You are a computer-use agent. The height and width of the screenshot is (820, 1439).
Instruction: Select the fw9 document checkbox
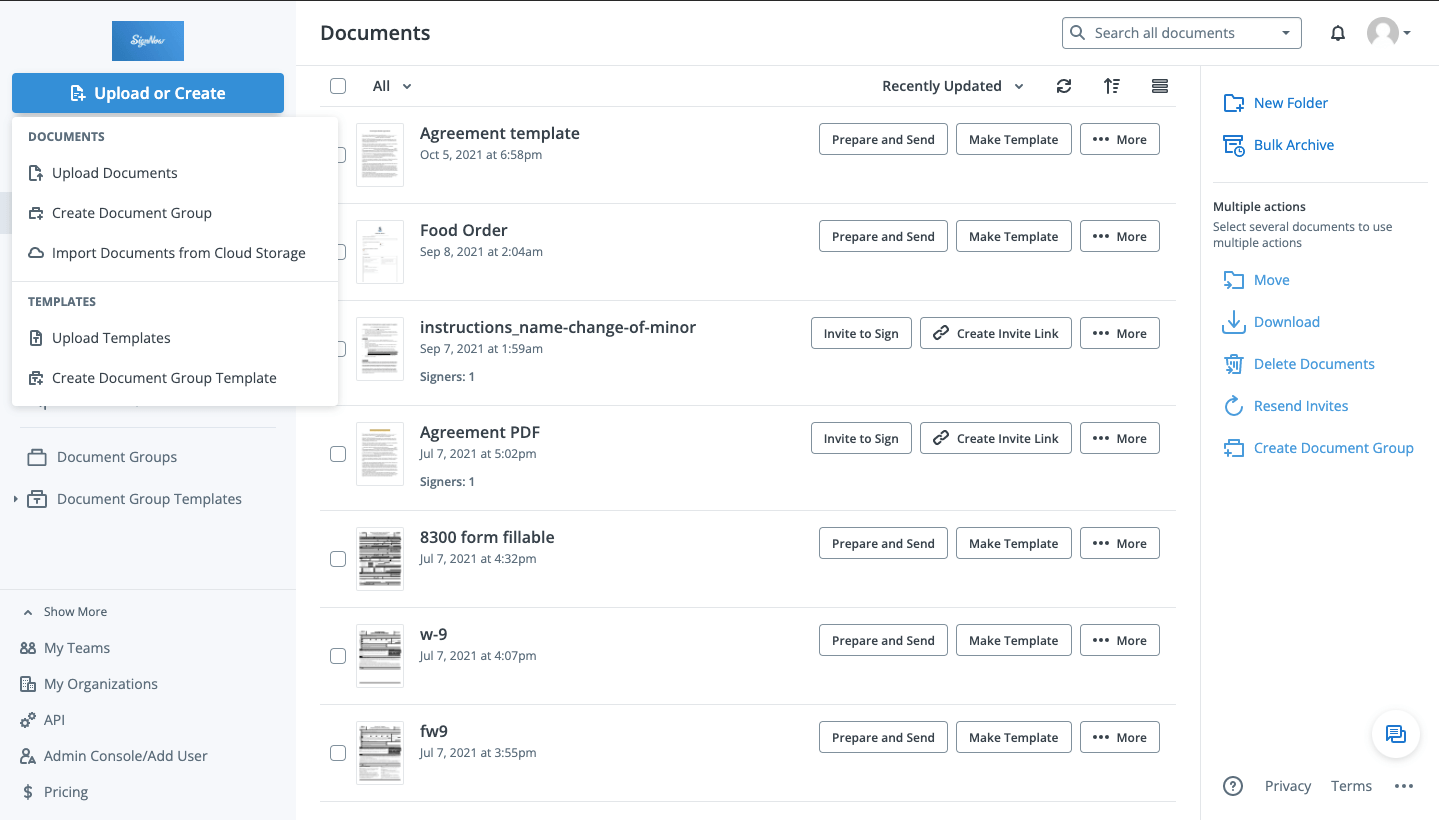pos(338,753)
